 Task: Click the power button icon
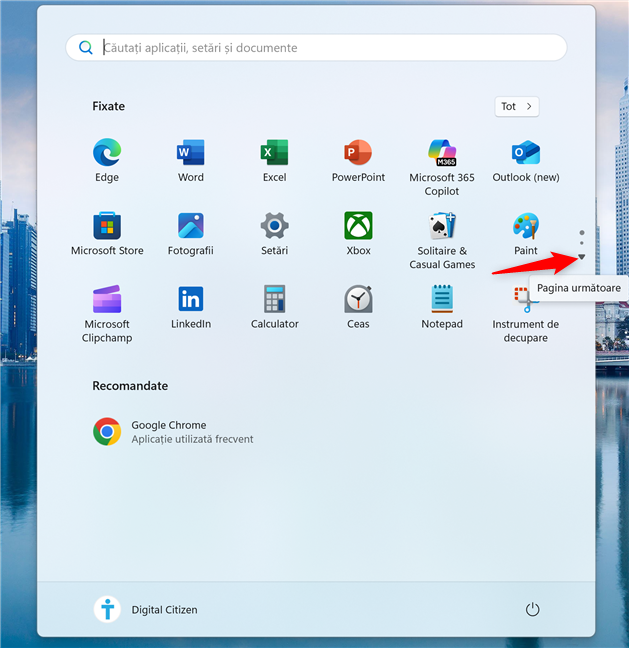coord(532,610)
